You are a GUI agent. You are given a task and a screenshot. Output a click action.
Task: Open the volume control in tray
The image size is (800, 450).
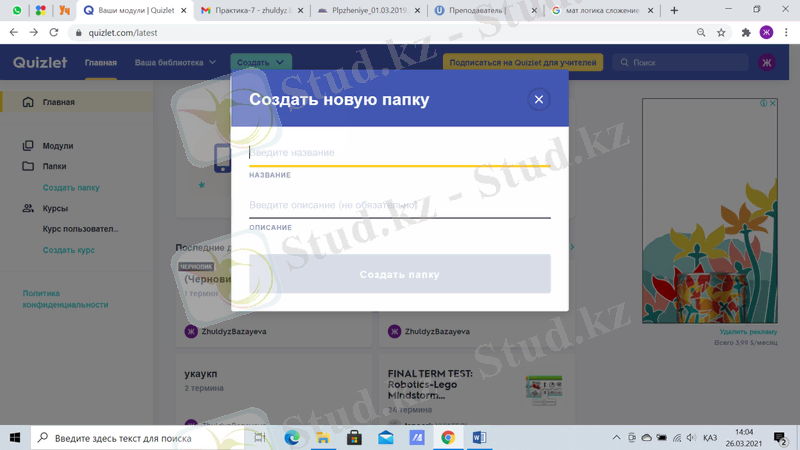691,438
